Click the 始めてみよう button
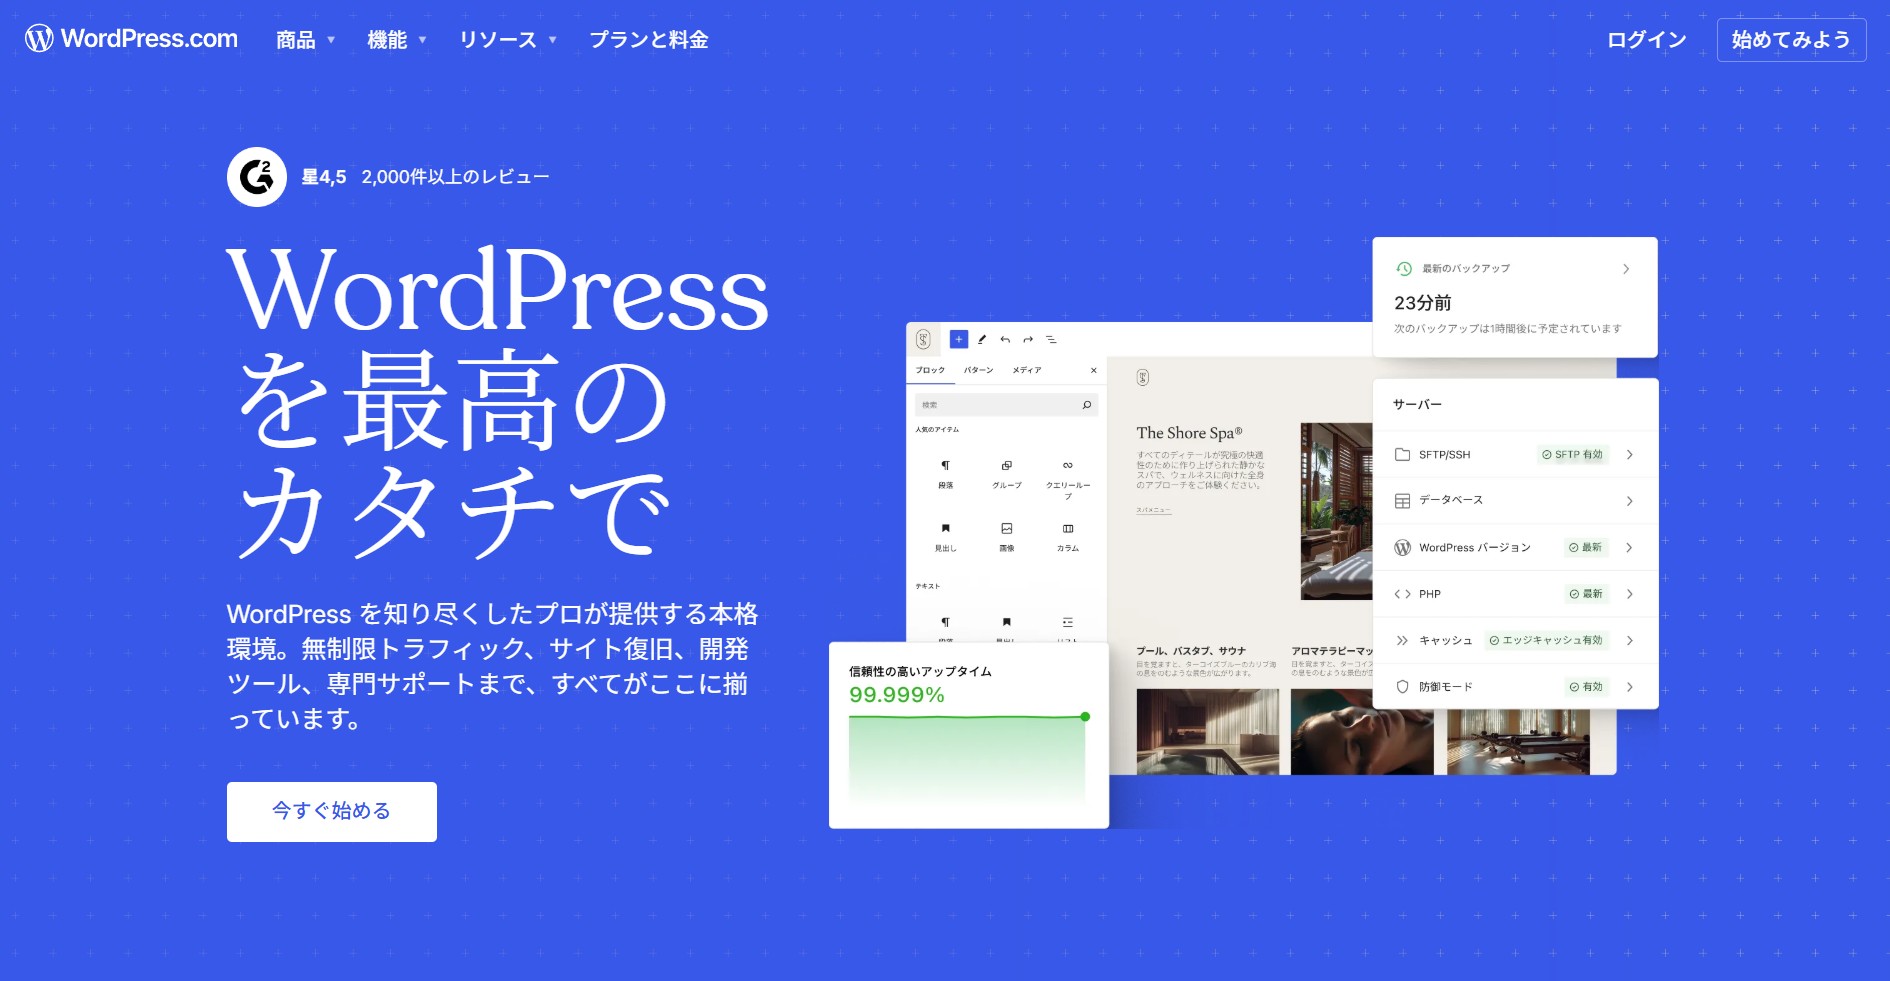The image size is (1890, 981). pyautogui.click(x=1792, y=40)
